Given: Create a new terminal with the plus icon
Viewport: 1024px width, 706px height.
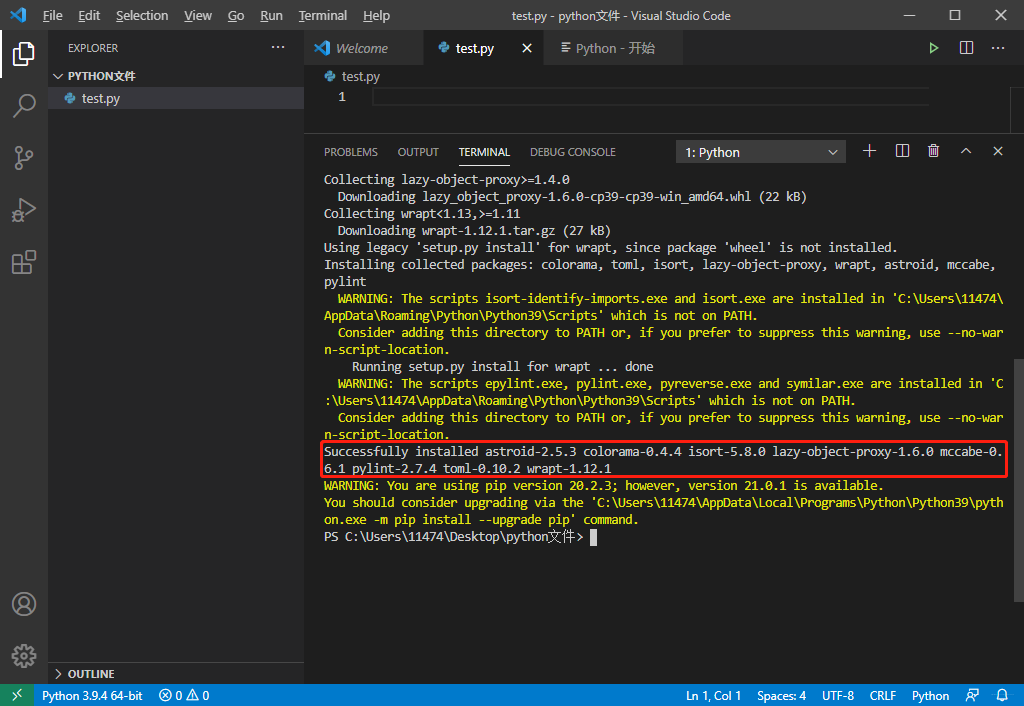Looking at the screenshot, I should tap(869, 150).
